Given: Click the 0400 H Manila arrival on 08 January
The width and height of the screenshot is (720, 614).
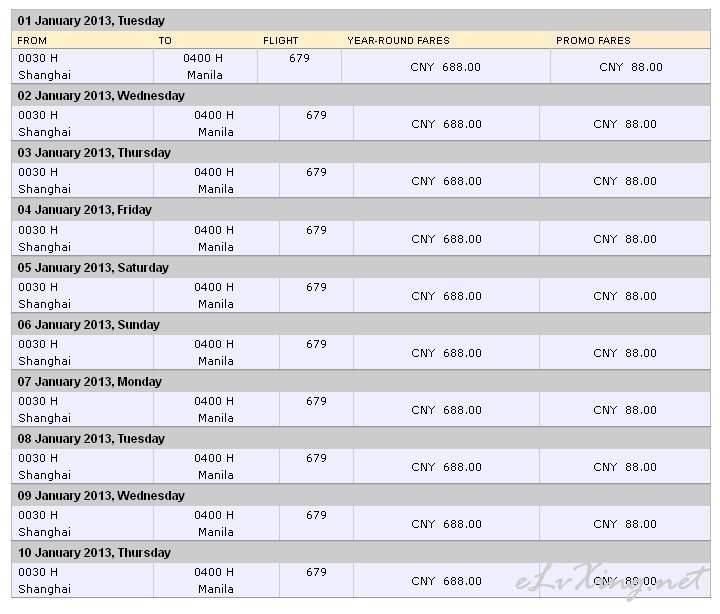Looking at the screenshot, I should 214,467.
